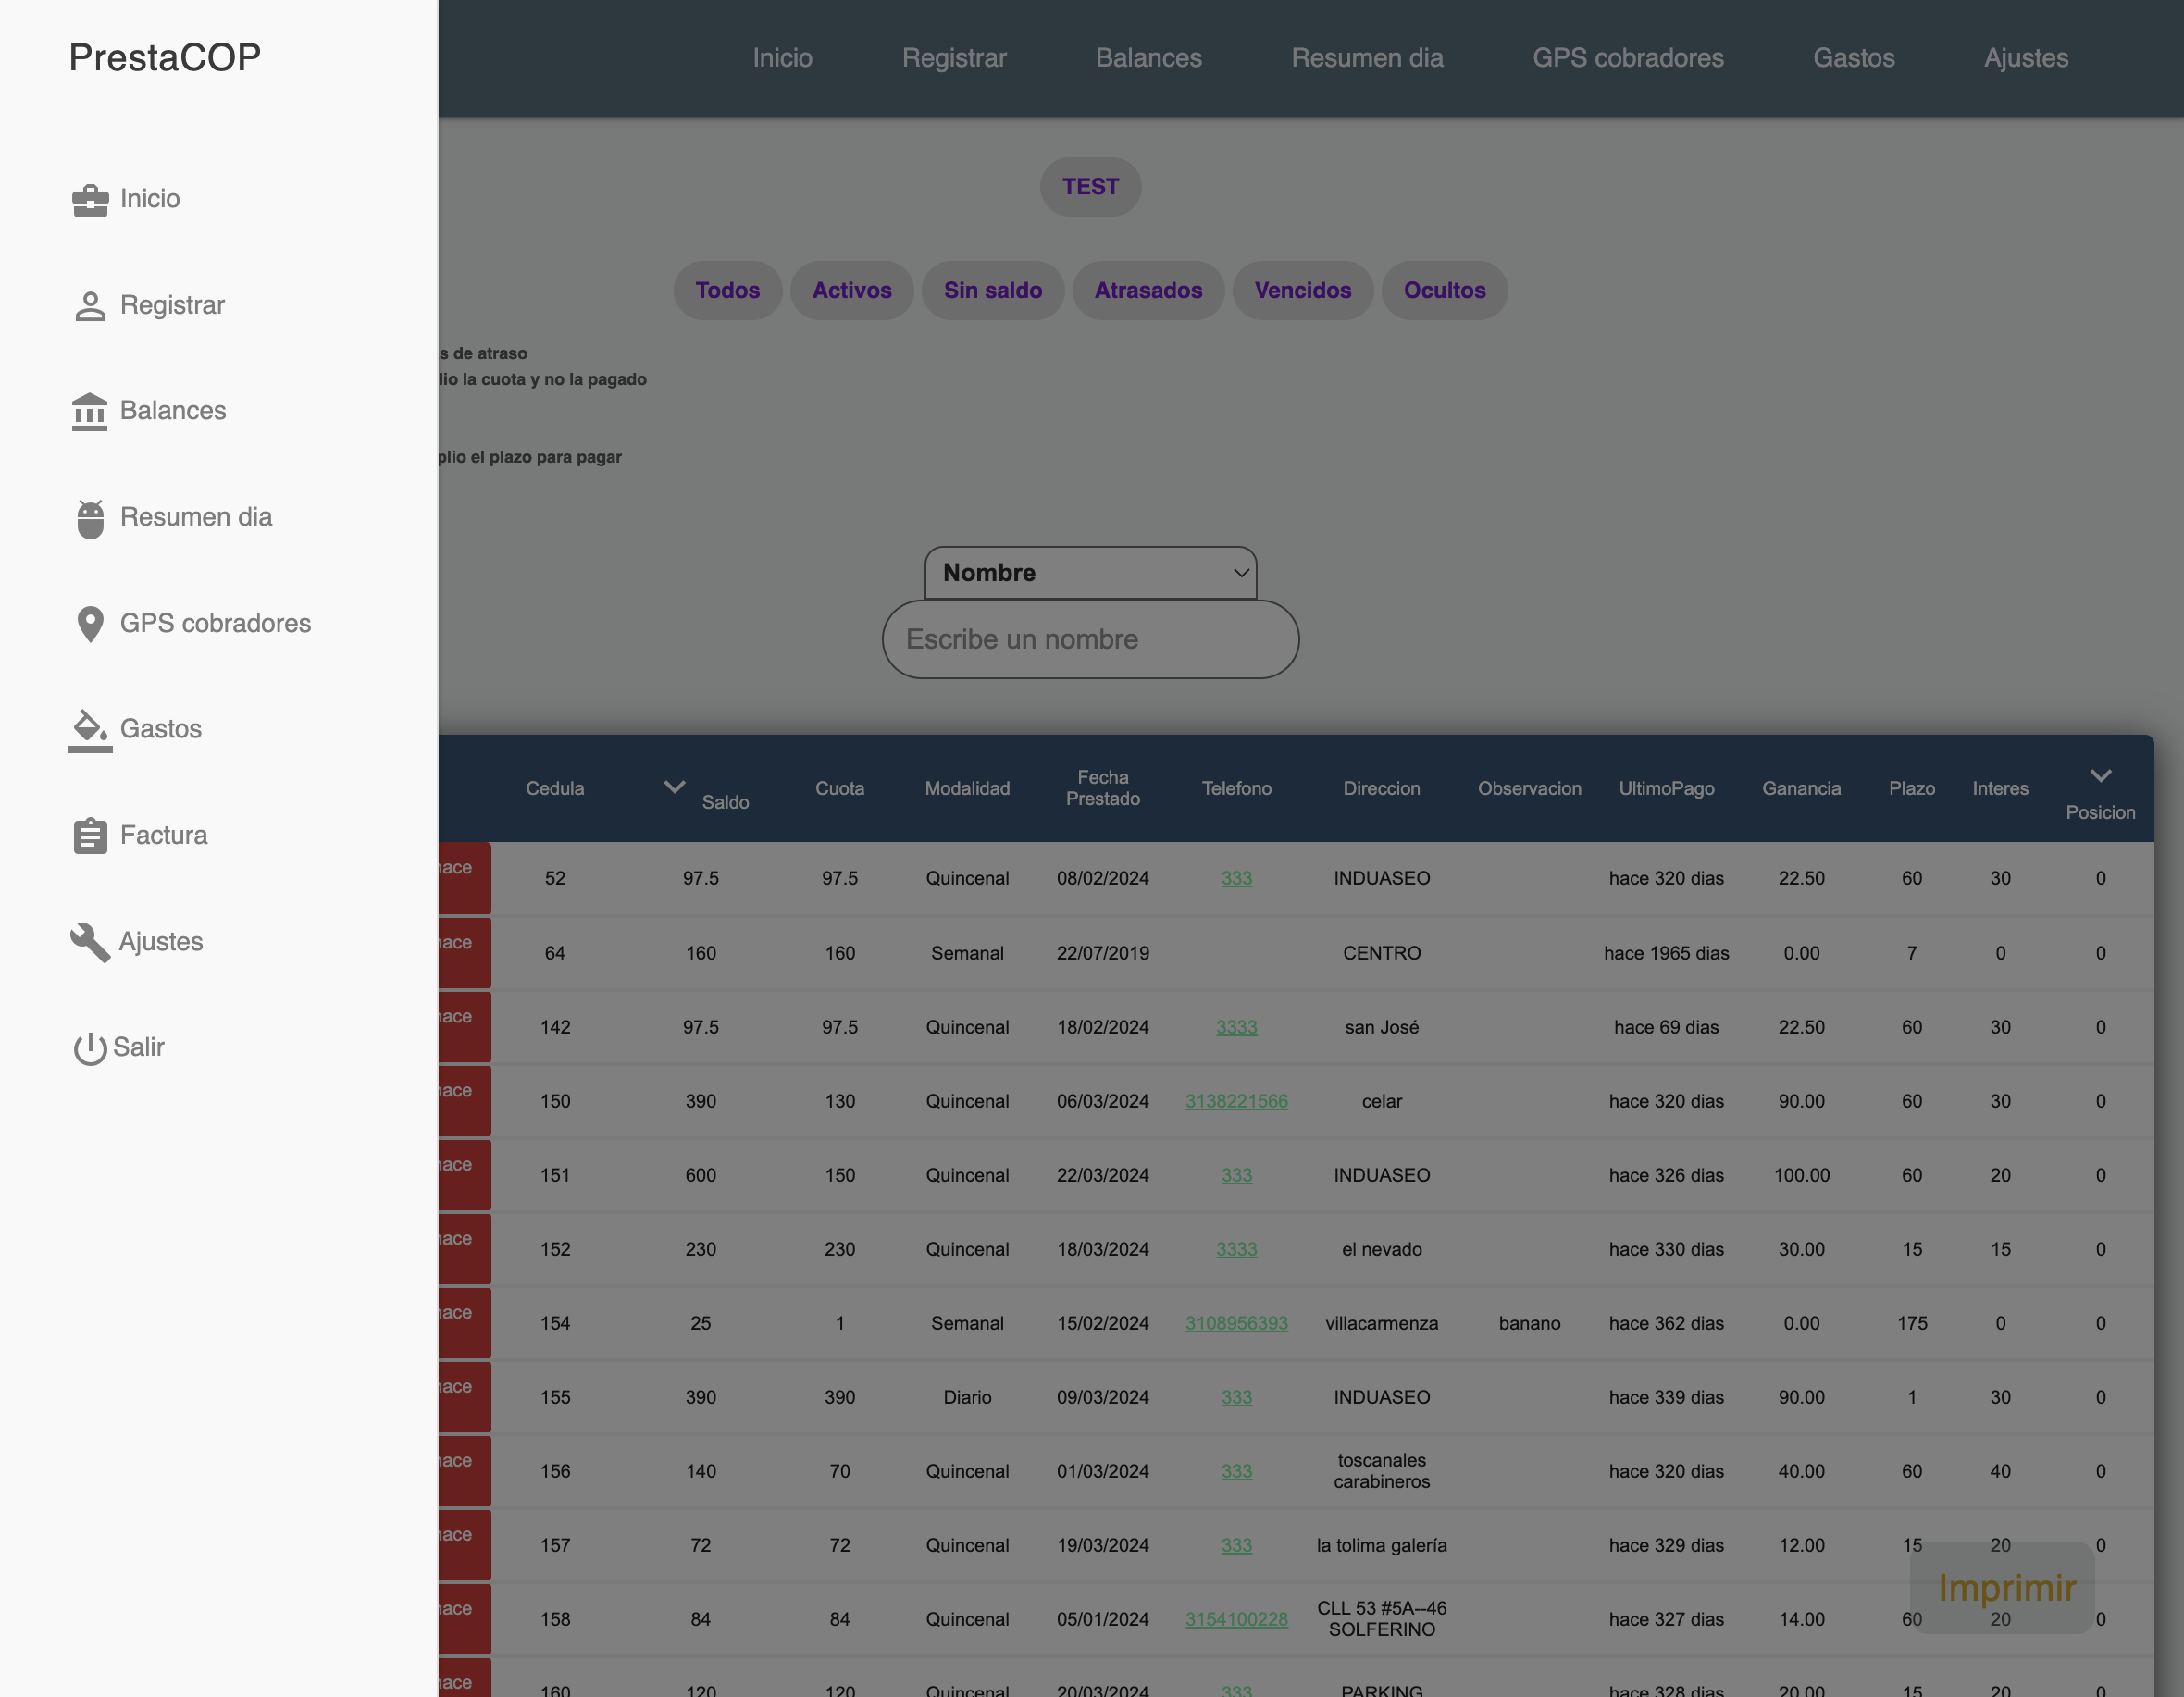Open the bank Balances icon in the sidebar
Screen dimensions: 2184x1697
pyautogui.click(x=90, y=411)
